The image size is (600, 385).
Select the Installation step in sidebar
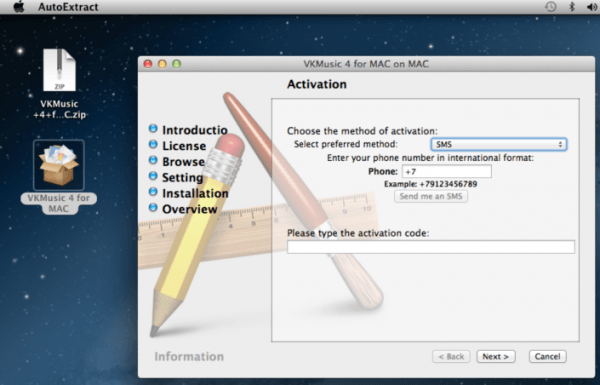point(195,193)
